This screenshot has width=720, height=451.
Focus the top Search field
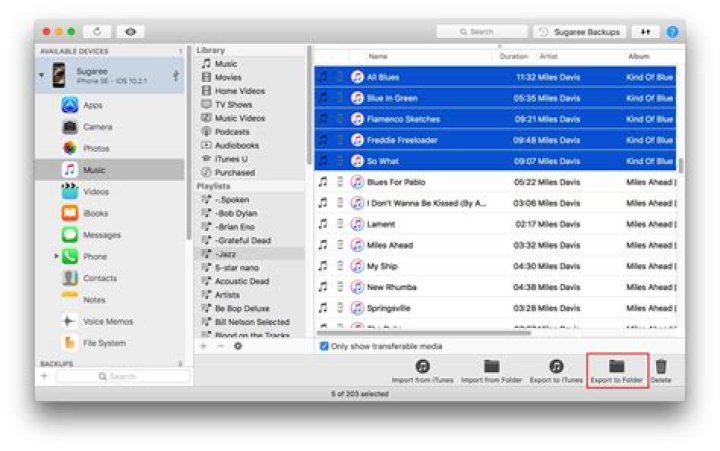coord(482,32)
